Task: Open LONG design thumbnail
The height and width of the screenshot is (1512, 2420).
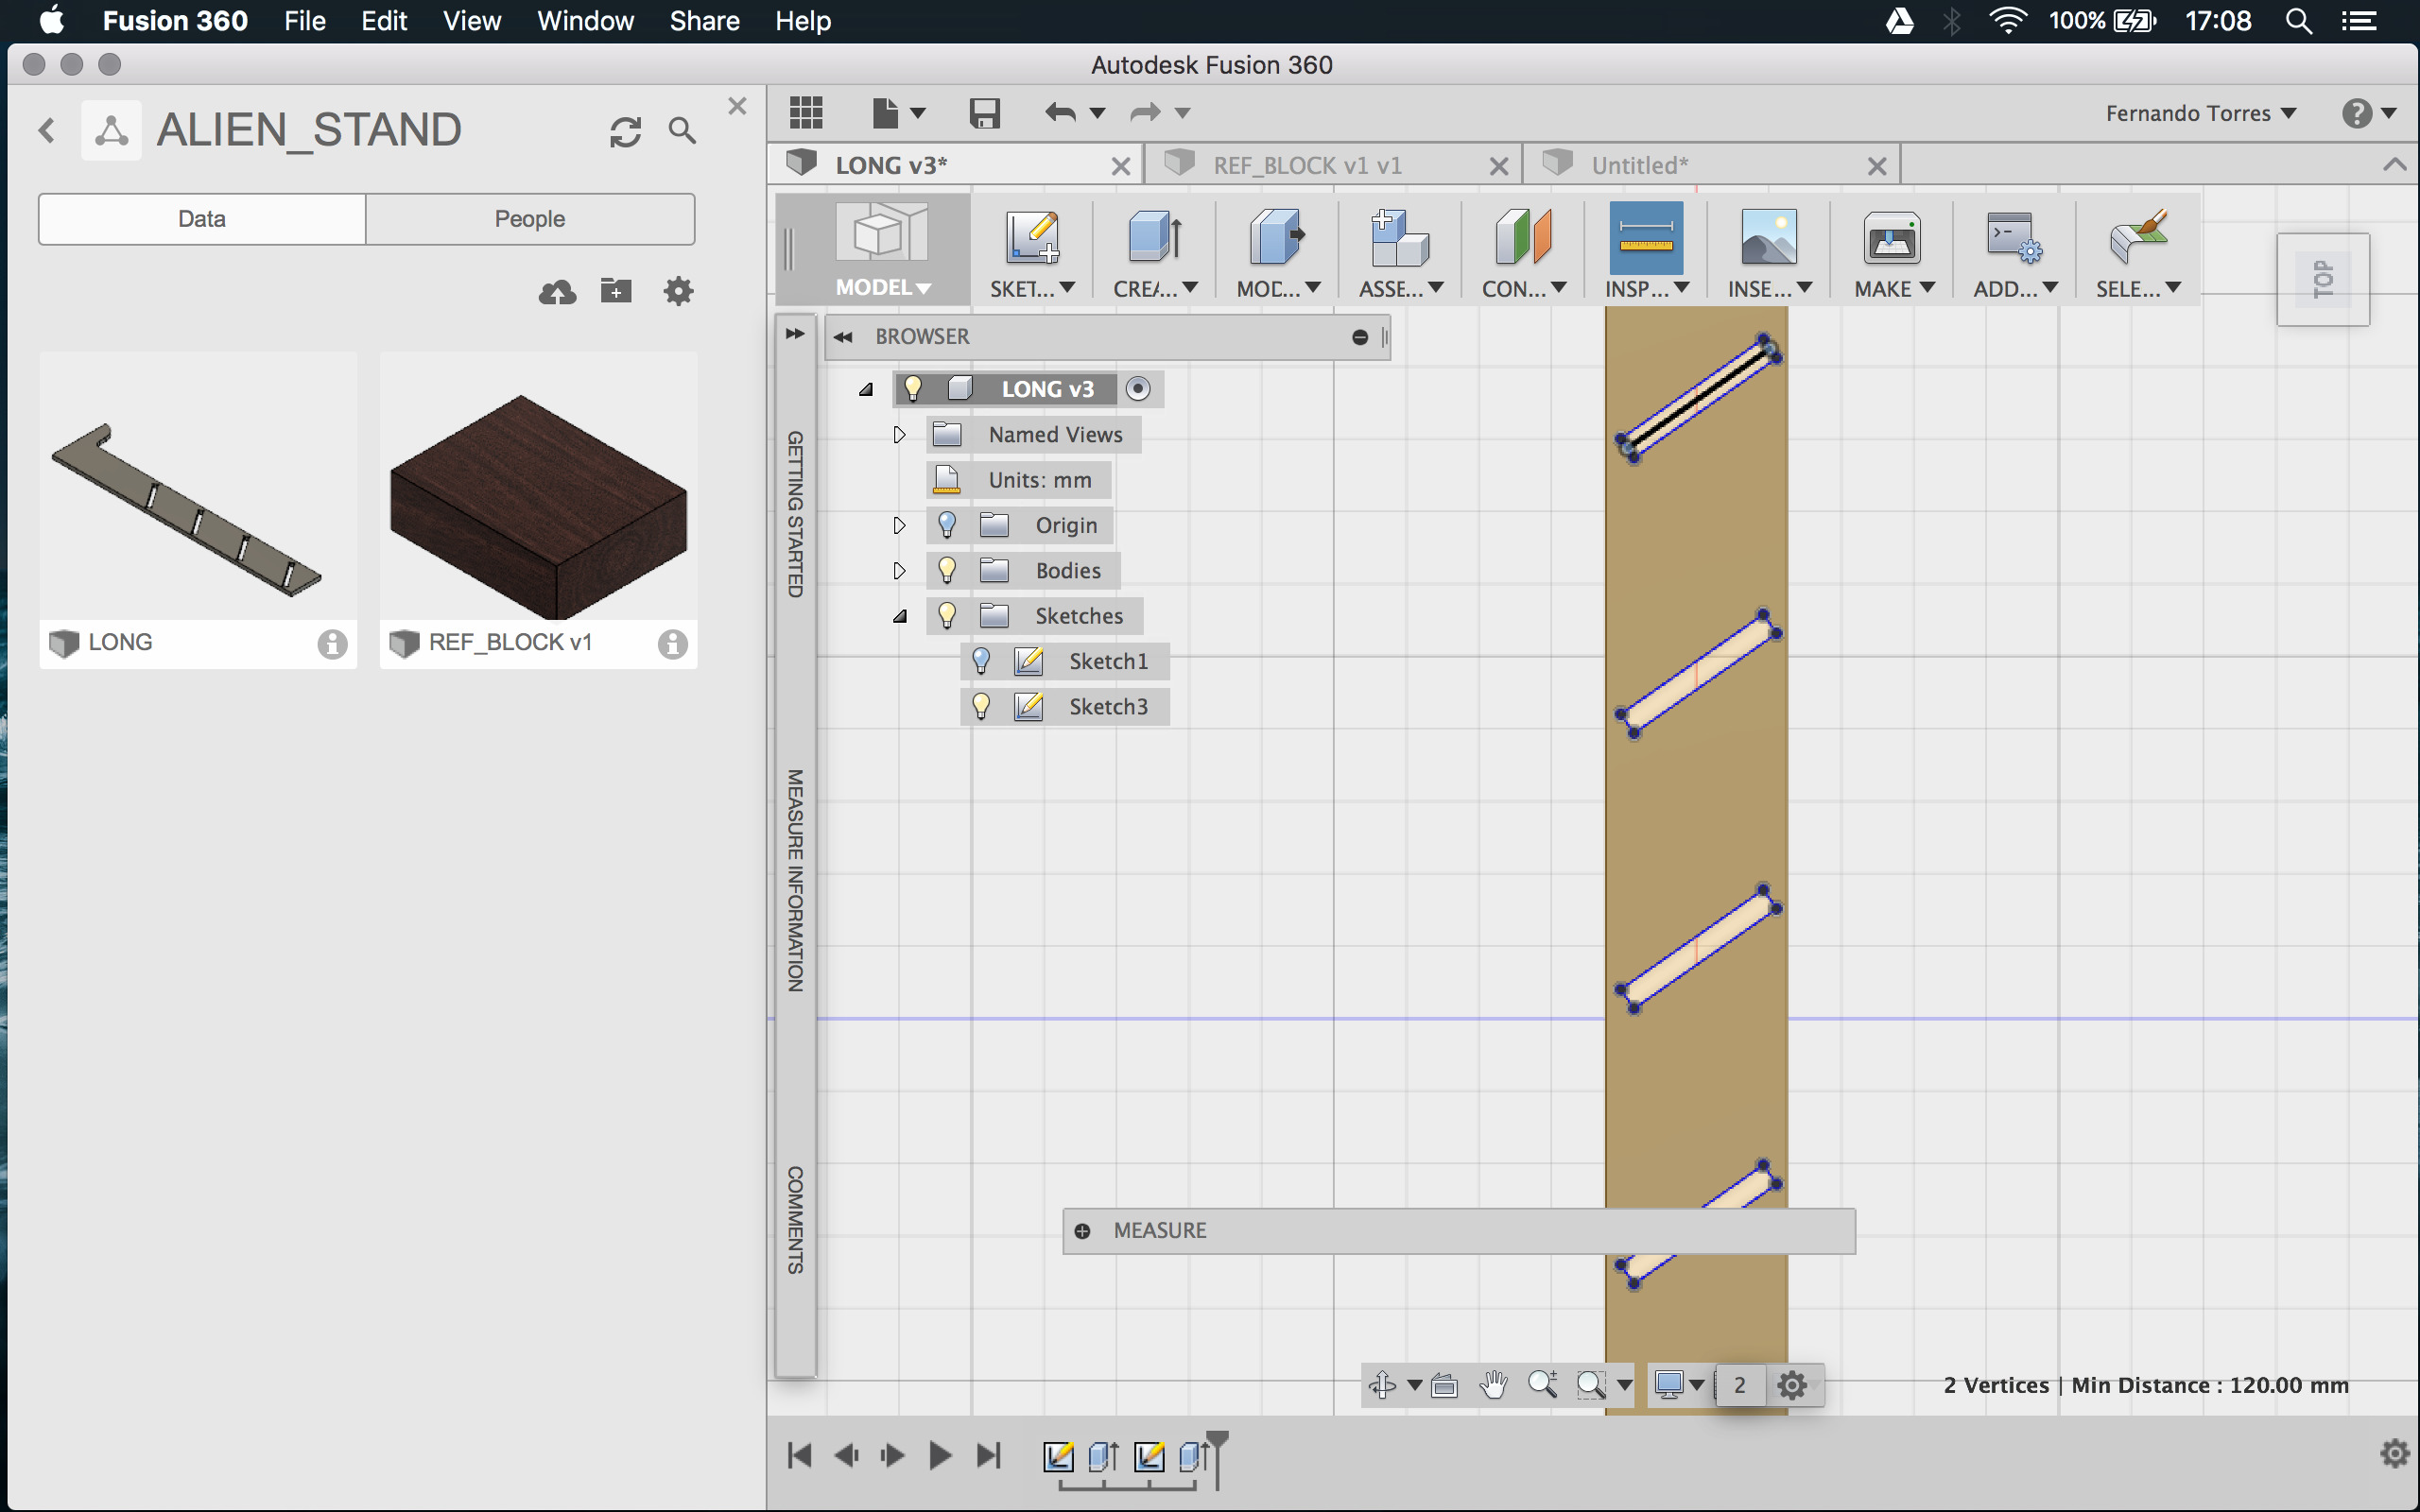Action: pos(198,486)
